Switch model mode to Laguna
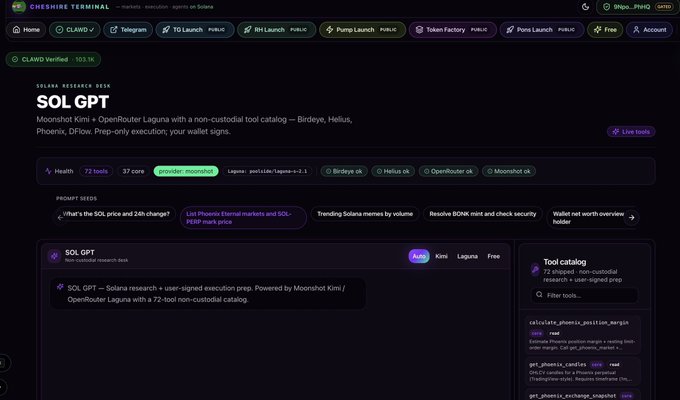The height and width of the screenshot is (400, 680). coord(467,256)
